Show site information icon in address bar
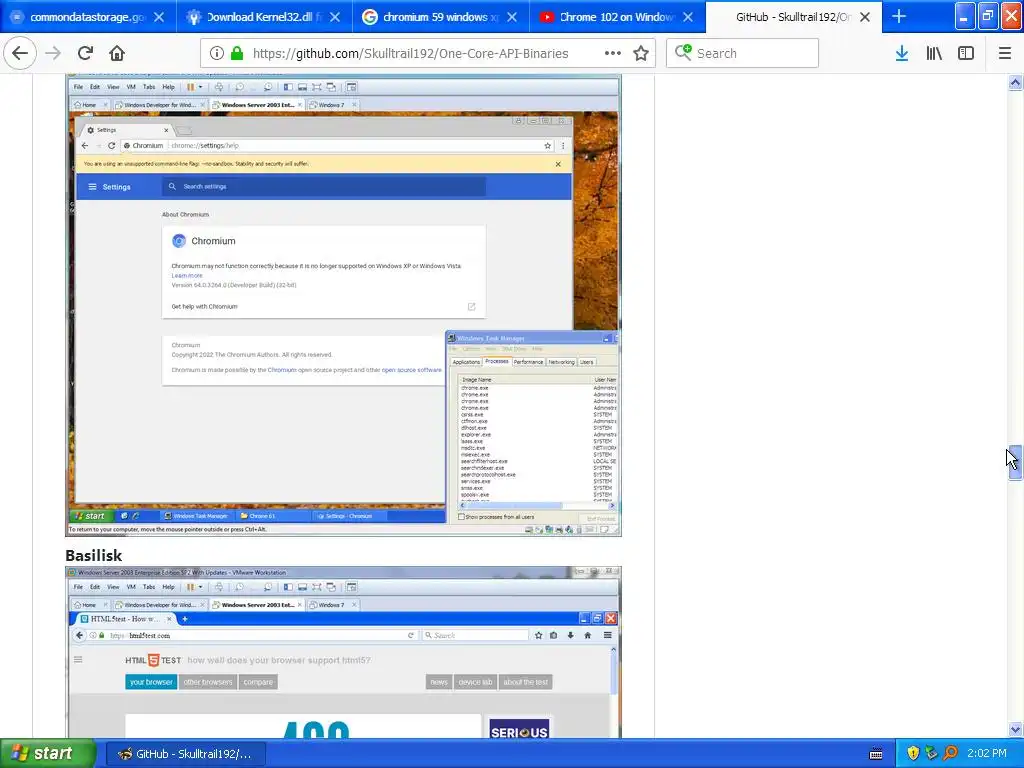Viewport: 1024px width, 768px height. pos(217,53)
